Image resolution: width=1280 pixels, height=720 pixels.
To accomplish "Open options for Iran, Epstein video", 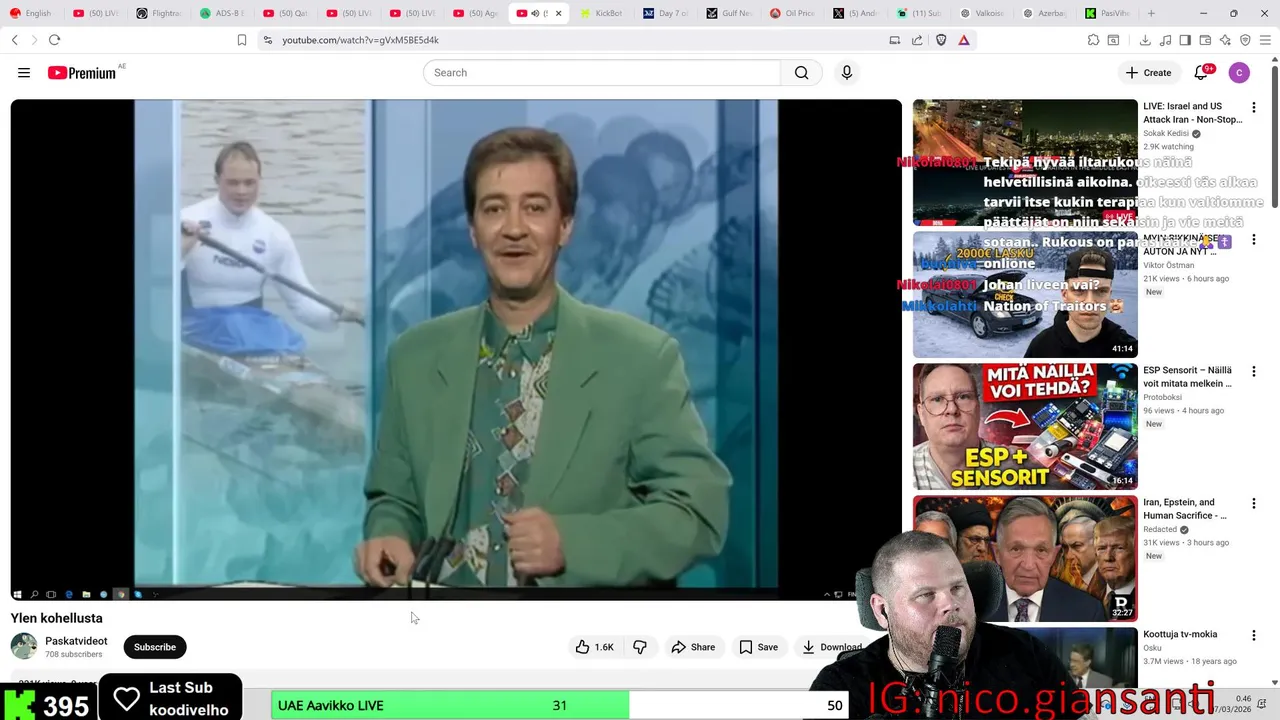I will 1254,503.
